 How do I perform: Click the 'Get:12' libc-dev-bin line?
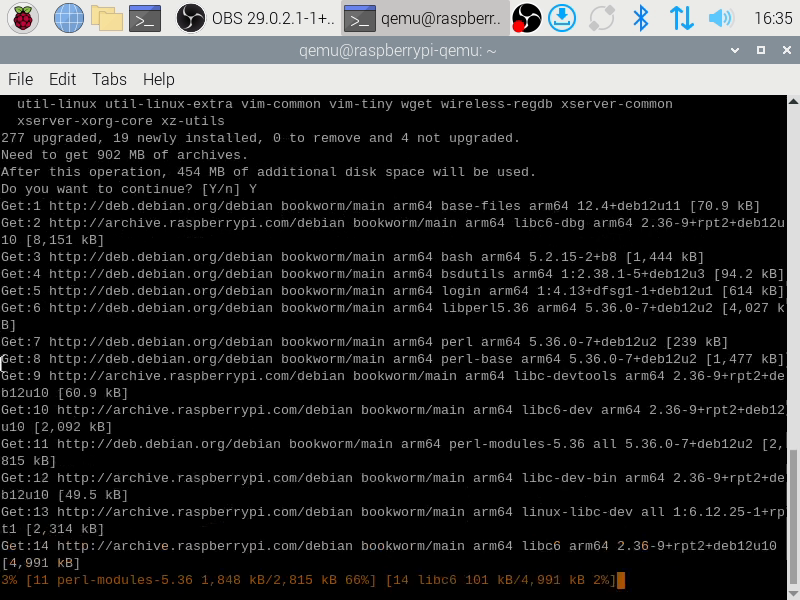(393, 486)
